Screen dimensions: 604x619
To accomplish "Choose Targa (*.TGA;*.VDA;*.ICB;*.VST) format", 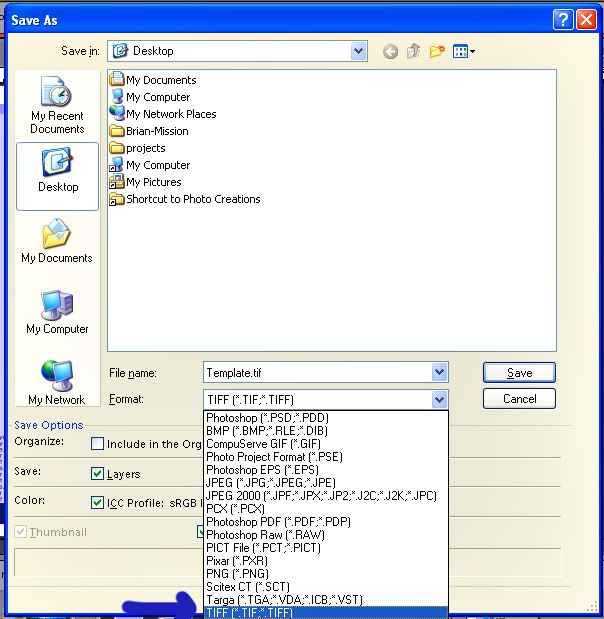I will pyautogui.click(x=326, y=600).
